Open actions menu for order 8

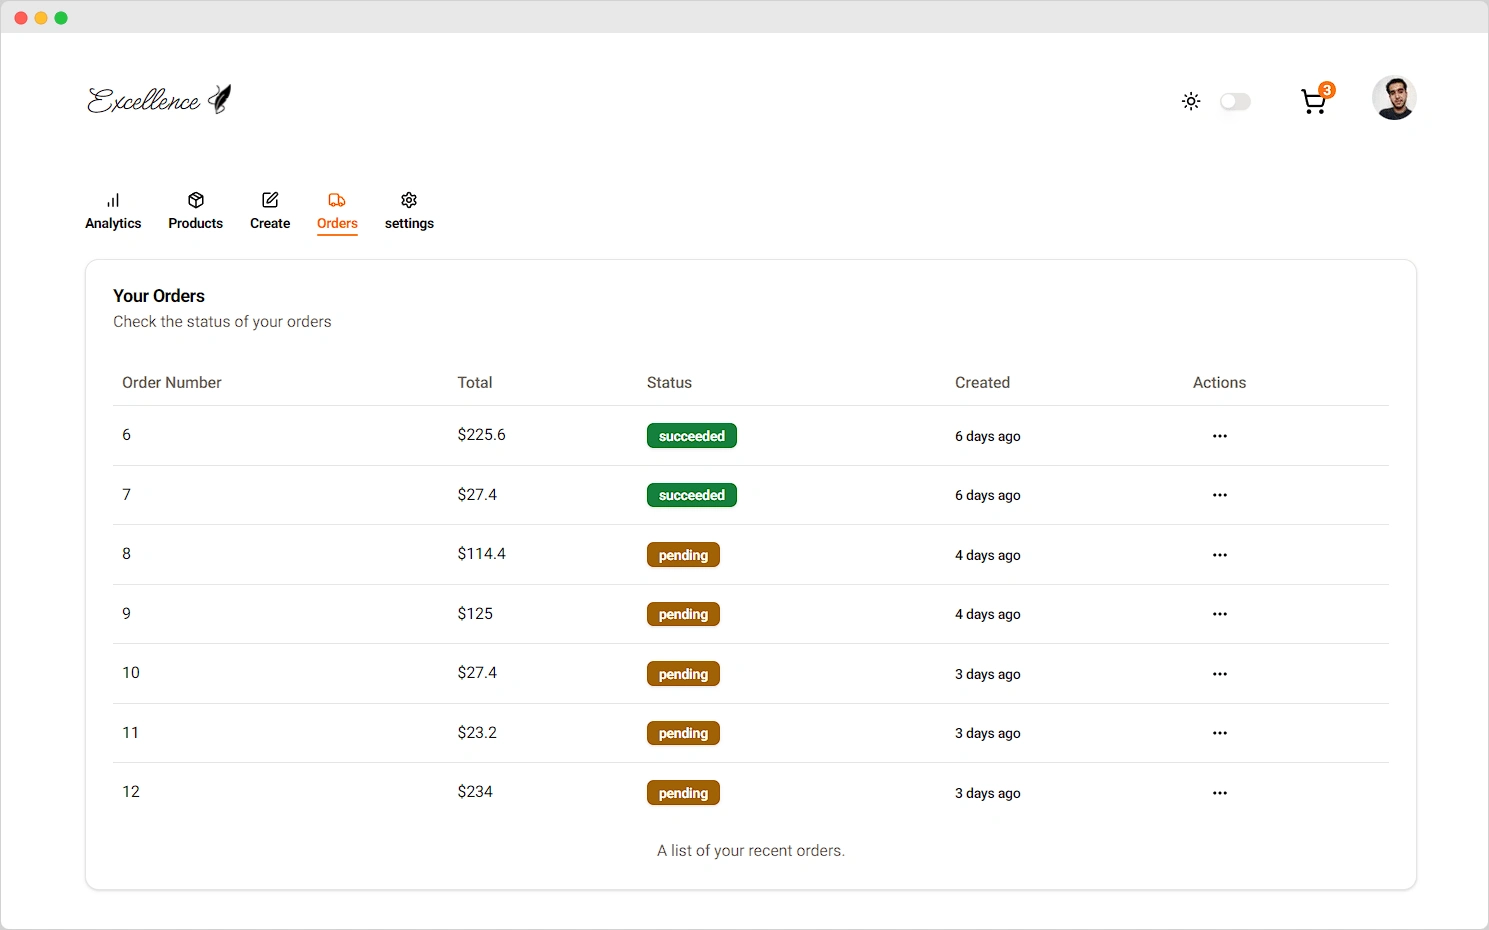[1220, 555]
